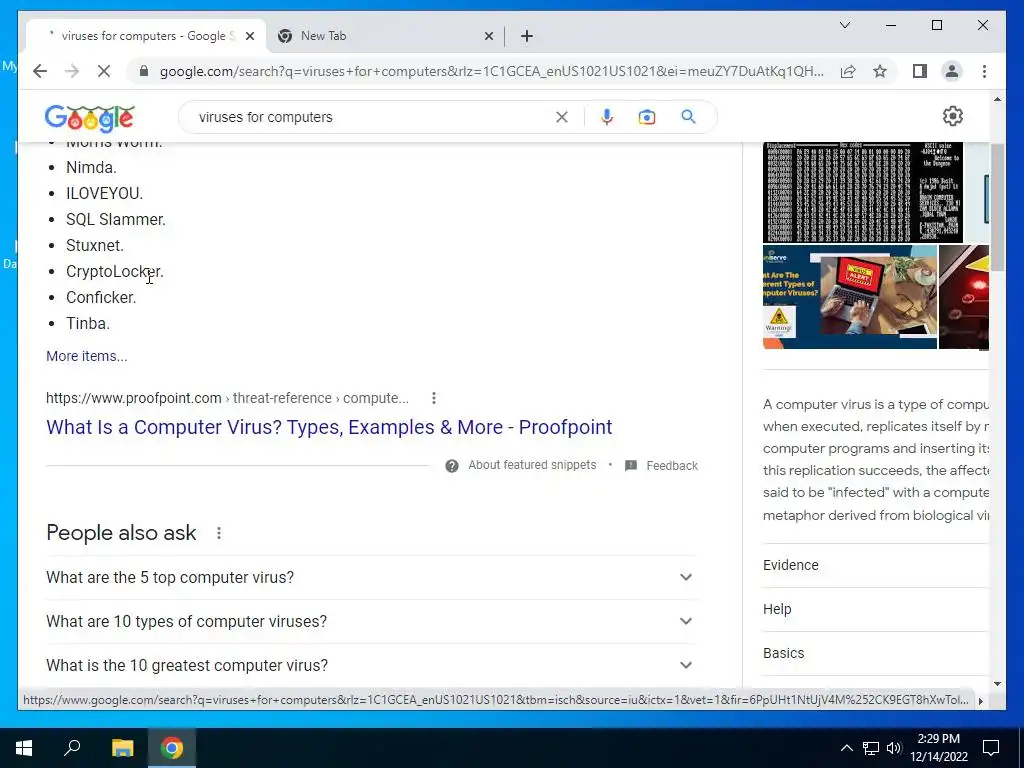Open File Explorer from taskbar
Viewport: 1024px width, 768px height.
click(x=122, y=748)
